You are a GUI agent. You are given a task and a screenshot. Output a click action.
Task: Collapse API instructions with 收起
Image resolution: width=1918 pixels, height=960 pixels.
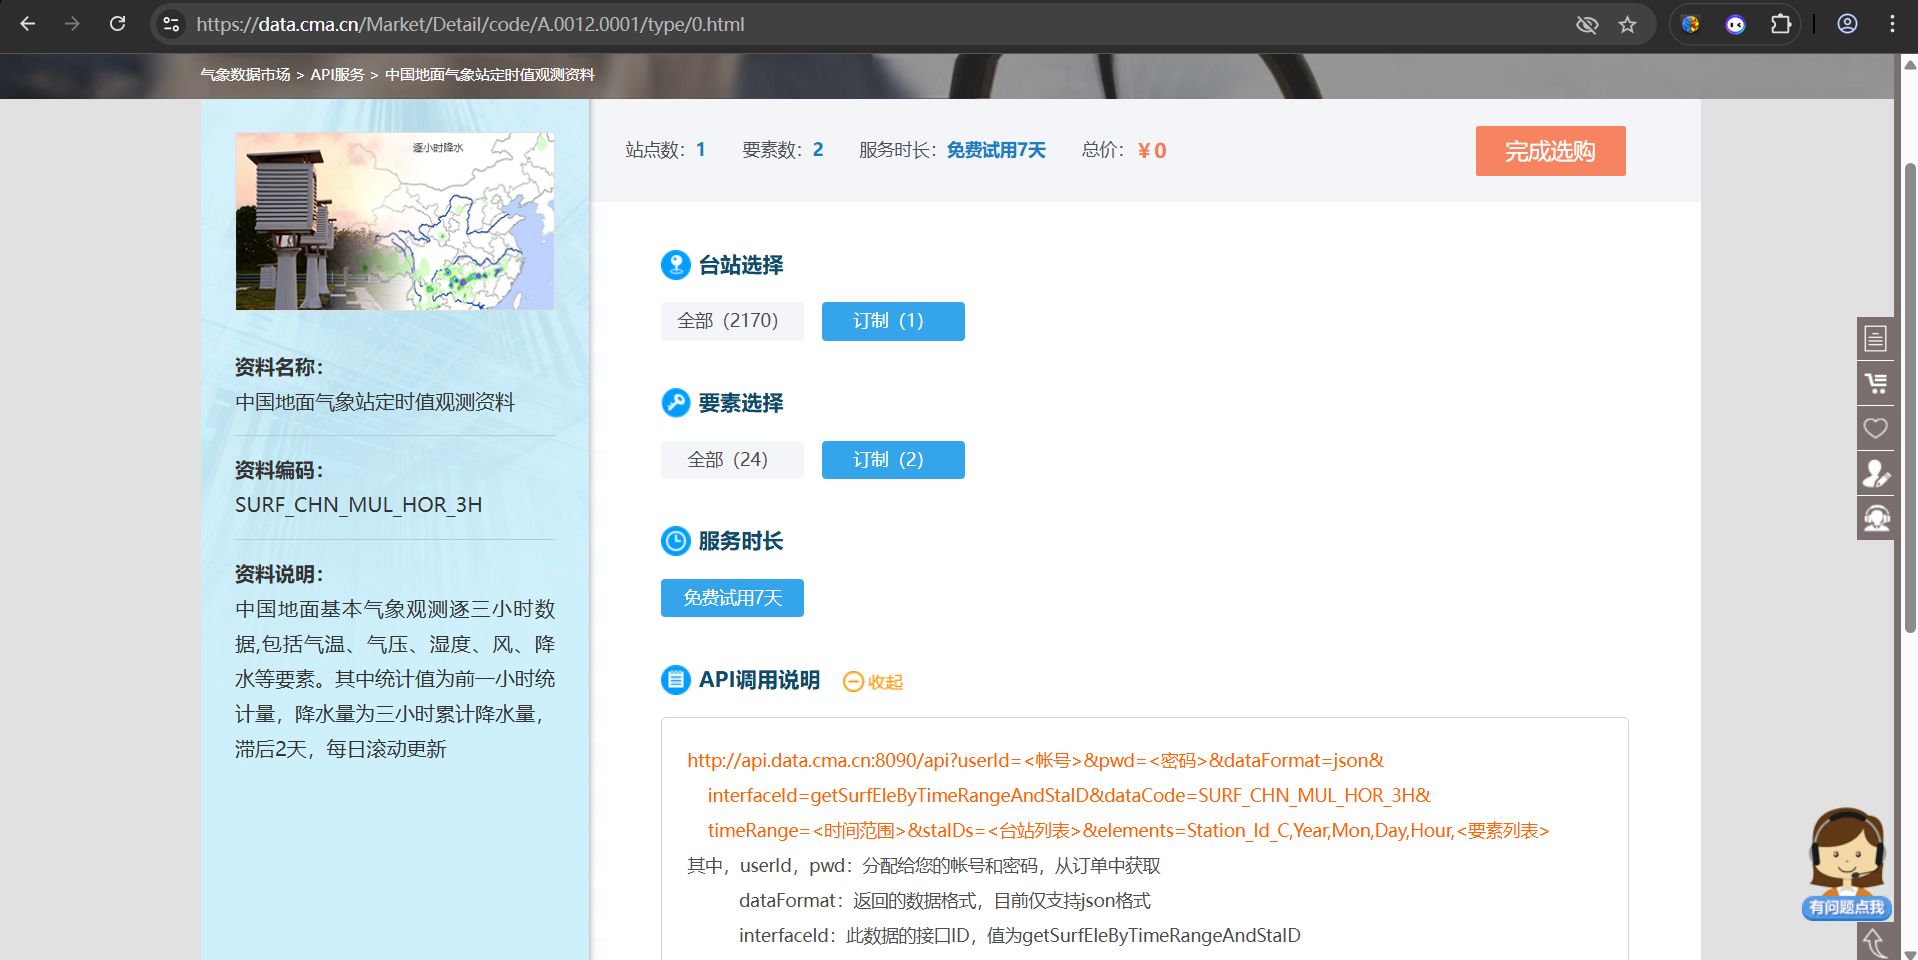click(x=873, y=681)
